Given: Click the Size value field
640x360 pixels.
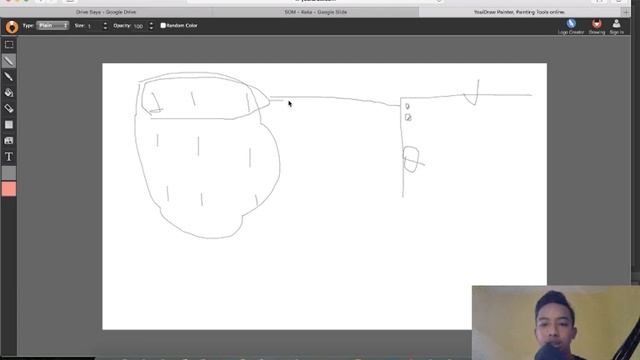Looking at the screenshot, I should pos(94,26).
